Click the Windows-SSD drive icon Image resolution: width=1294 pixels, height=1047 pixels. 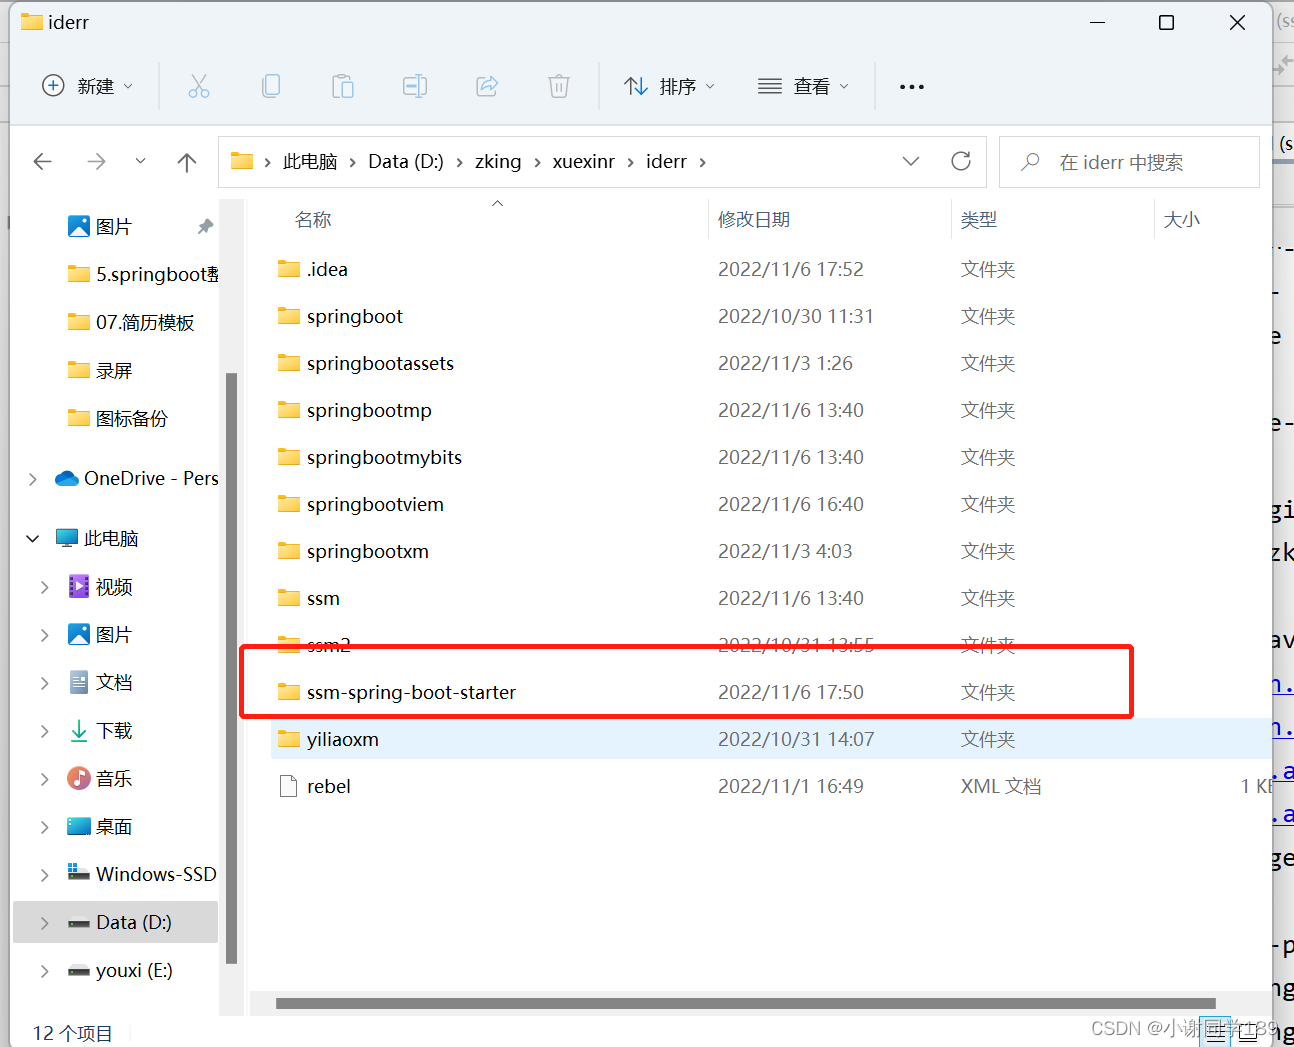pos(79,873)
